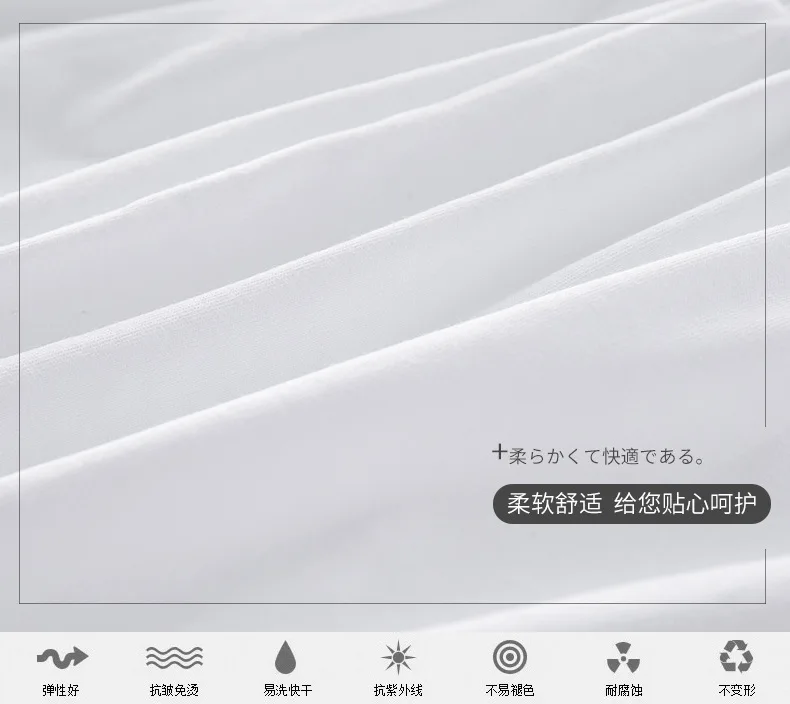
Task: Click the Japanese text 柔らかくて快適である
Action: 606,457
